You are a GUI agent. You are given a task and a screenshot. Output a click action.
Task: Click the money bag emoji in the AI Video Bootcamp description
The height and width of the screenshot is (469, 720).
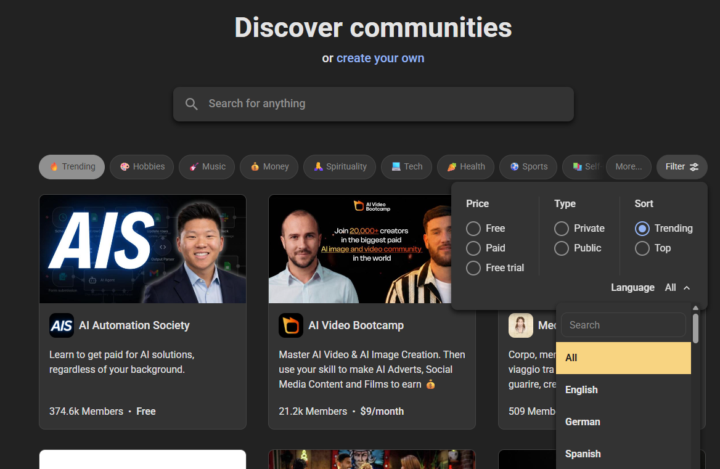pyautogui.click(x=431, y=384)
